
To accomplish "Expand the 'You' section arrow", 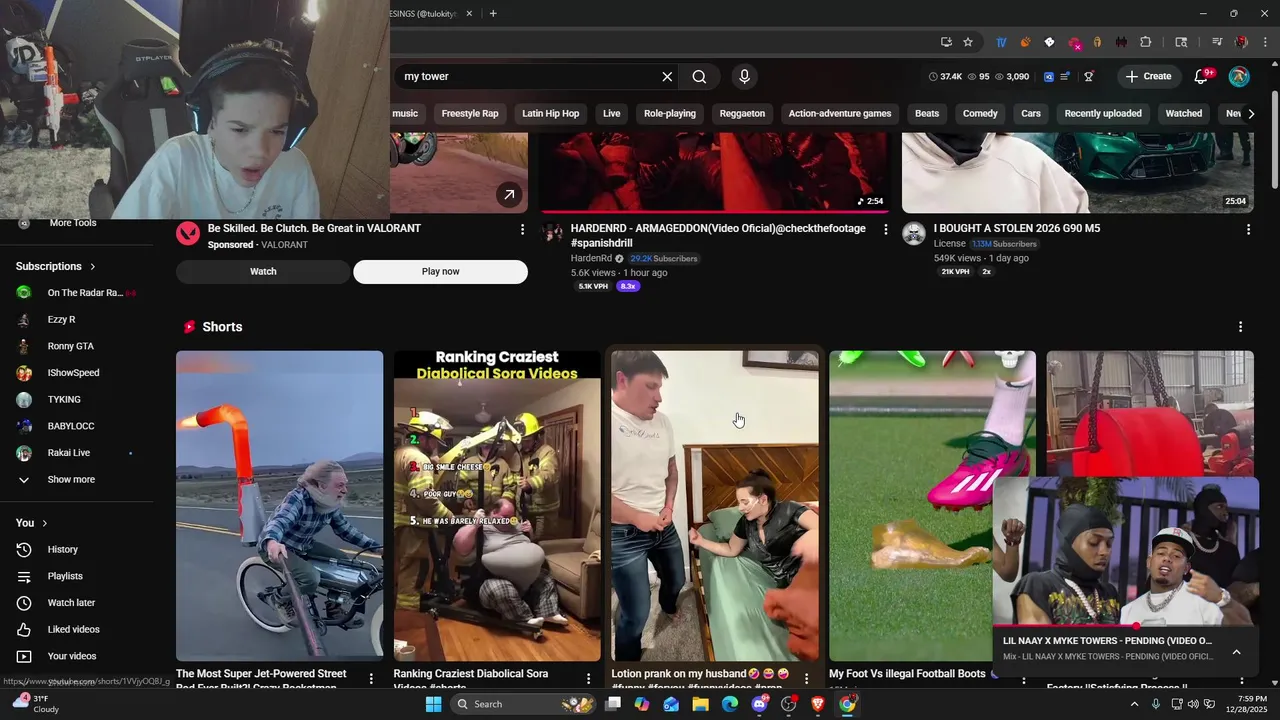I will 44,523.
